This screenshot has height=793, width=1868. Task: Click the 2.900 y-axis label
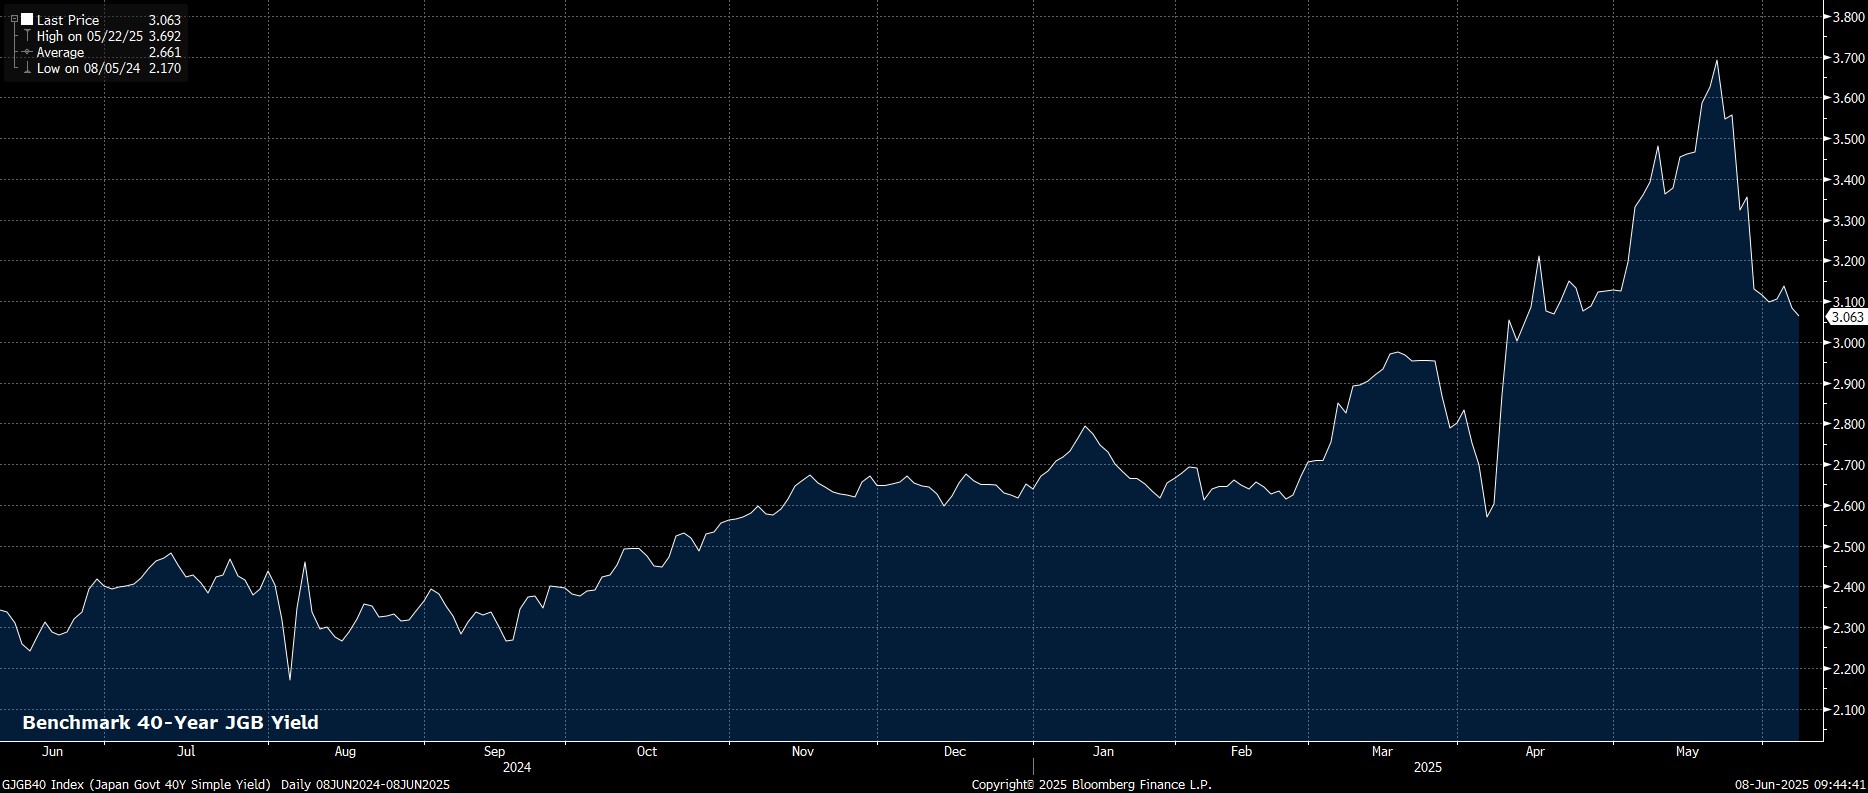click(1847, 384)
